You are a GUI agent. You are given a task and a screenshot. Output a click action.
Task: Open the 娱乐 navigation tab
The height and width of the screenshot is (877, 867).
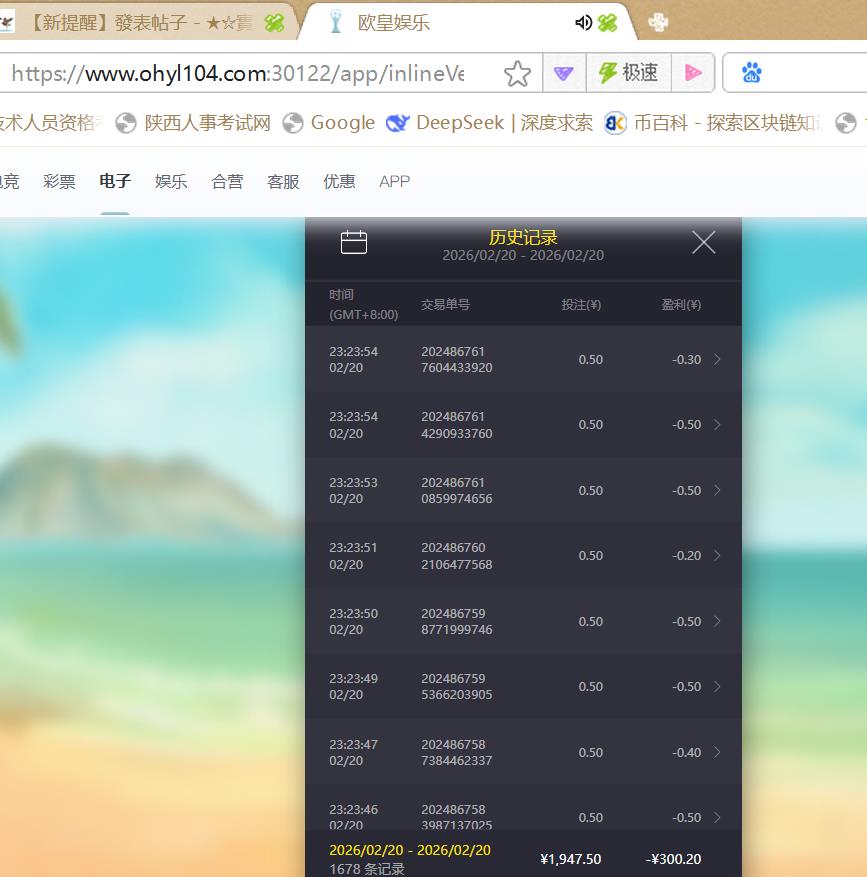coord(170,182)
